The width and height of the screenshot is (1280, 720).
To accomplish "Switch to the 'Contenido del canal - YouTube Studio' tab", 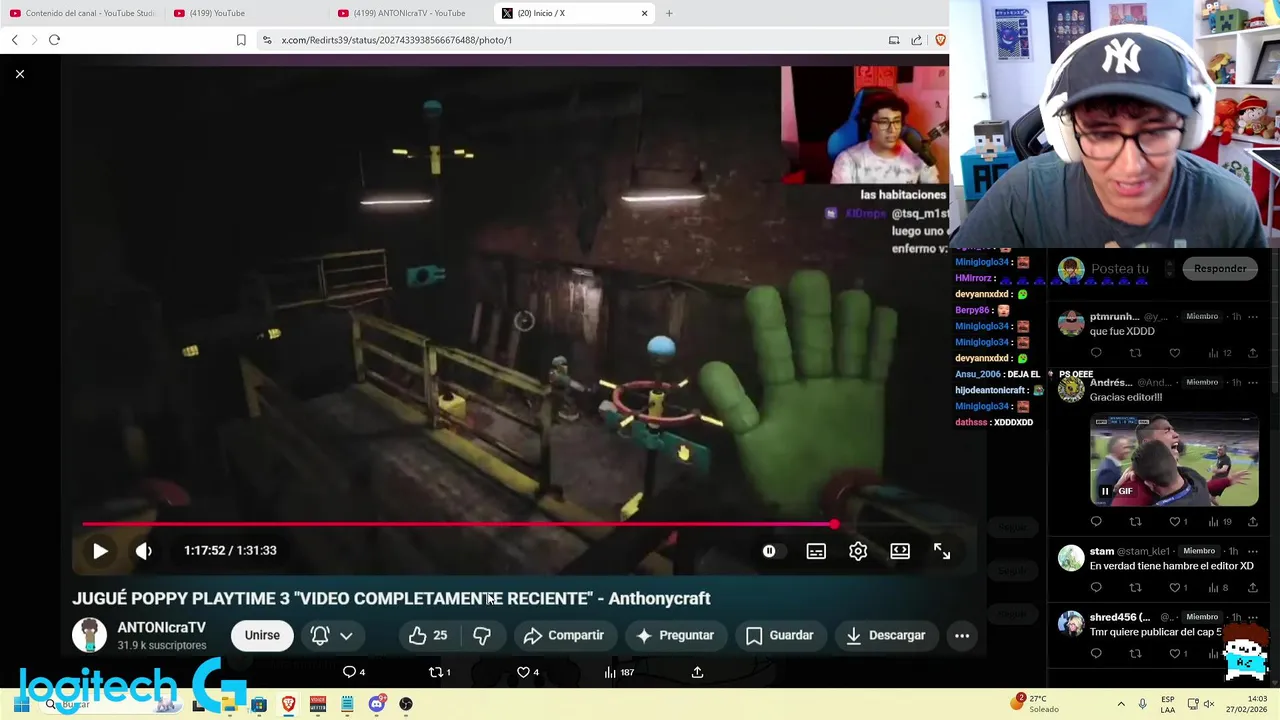I will pos(82,13).
